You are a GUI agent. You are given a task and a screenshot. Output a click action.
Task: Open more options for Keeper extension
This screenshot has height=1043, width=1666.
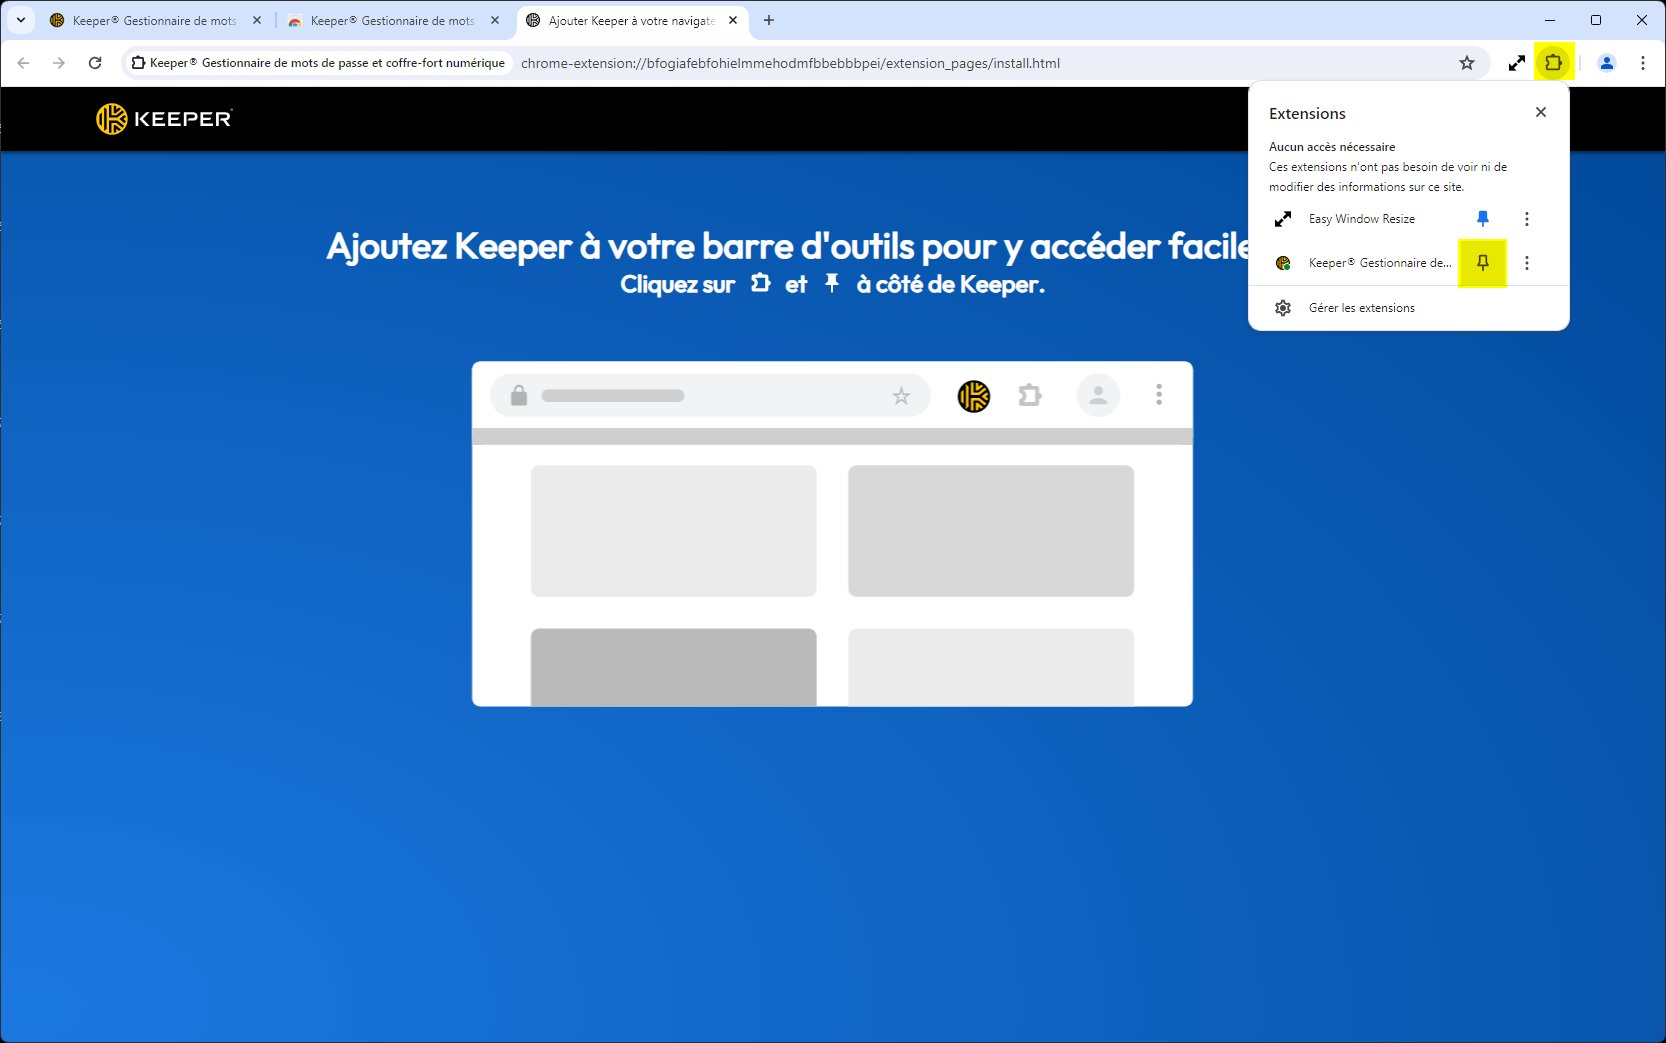[x=1526, y=263]
